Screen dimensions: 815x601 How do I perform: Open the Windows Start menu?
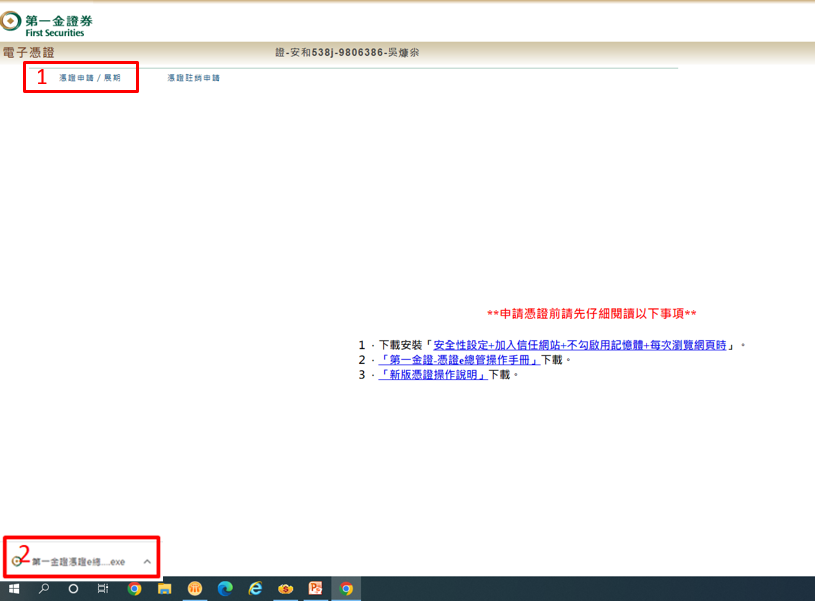(13, 589)
